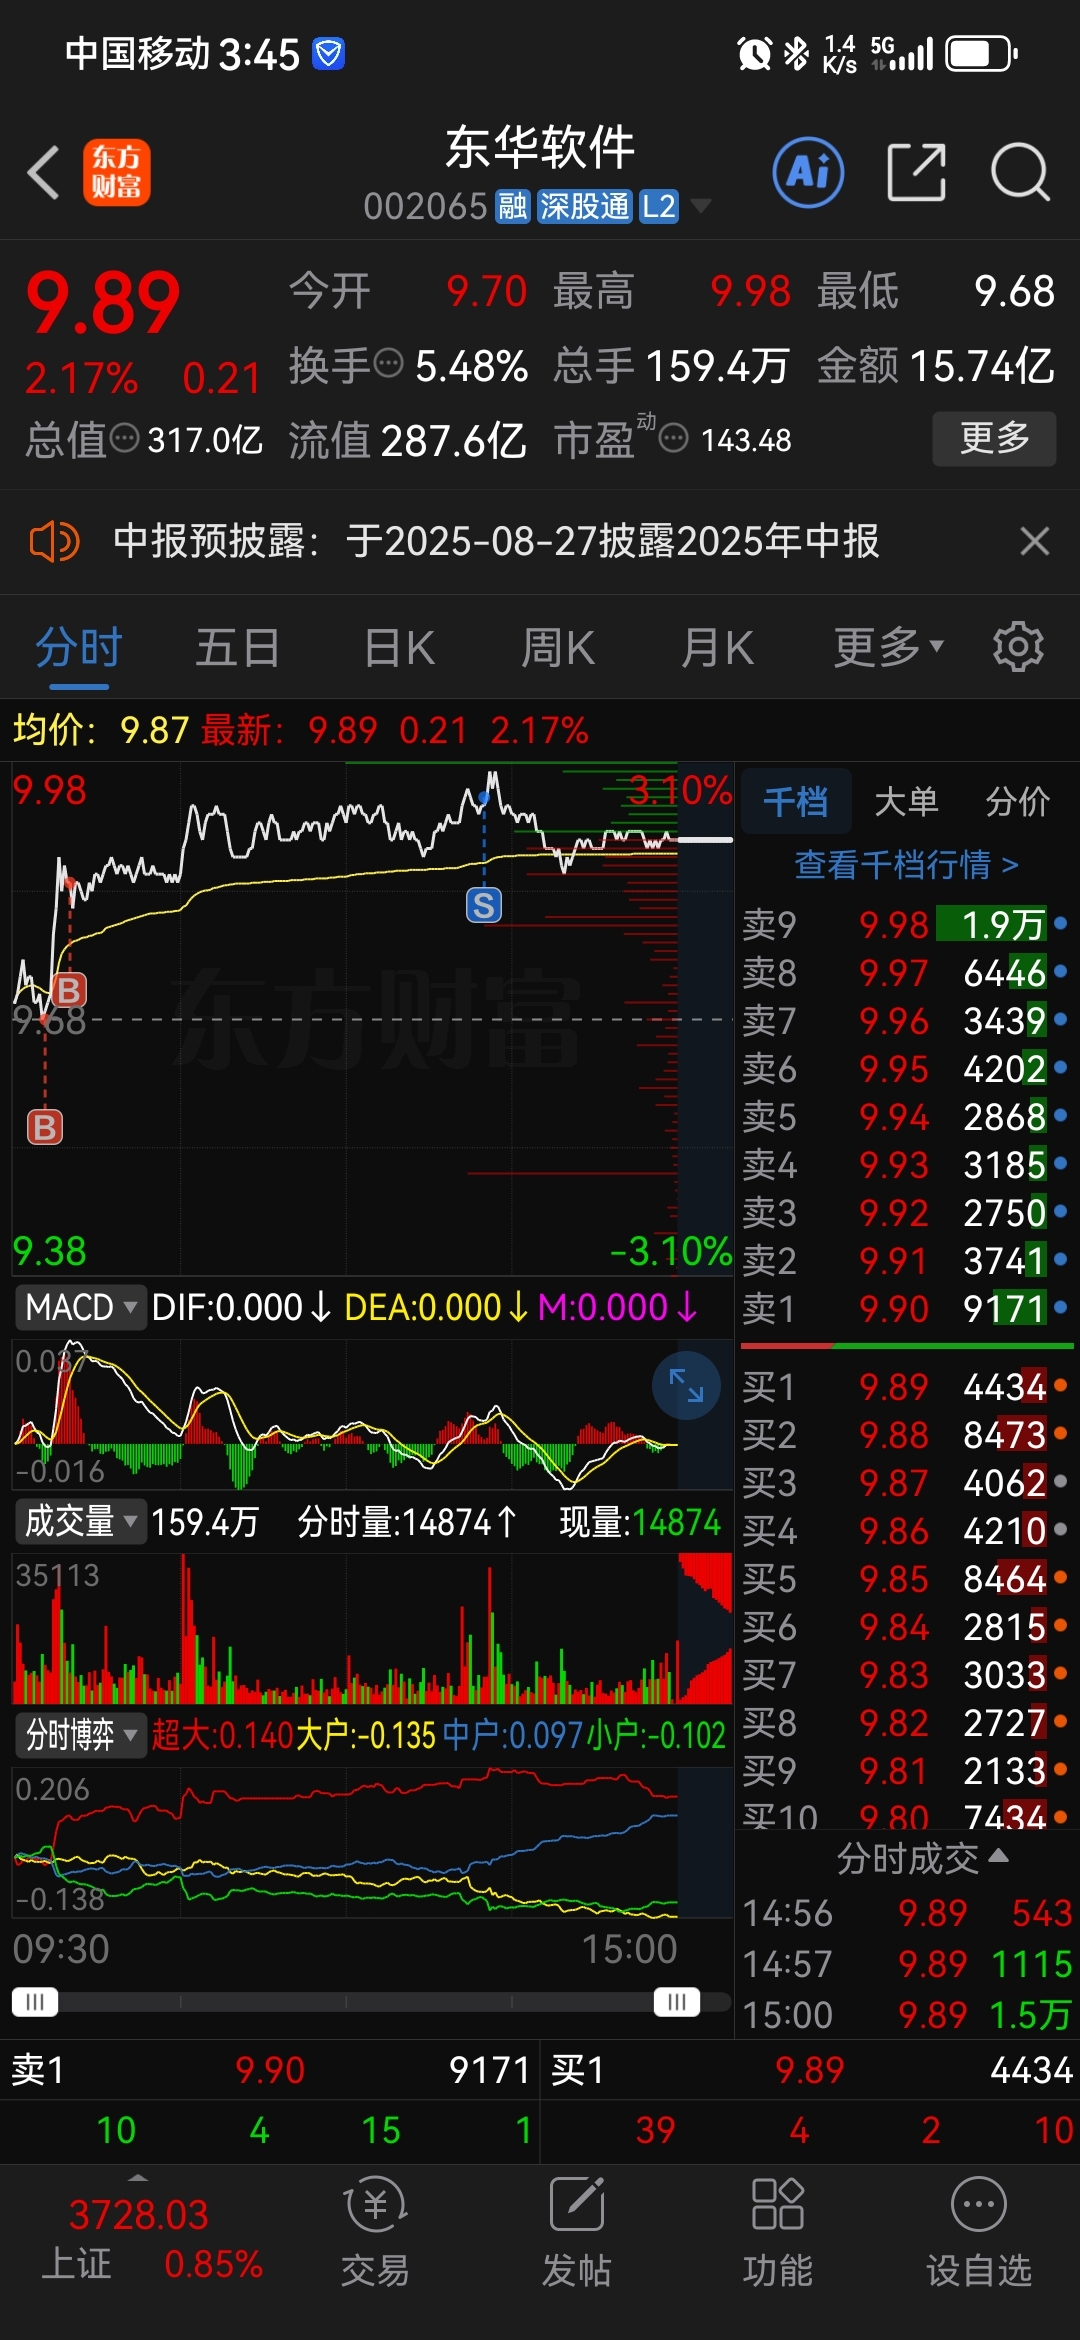Tap the speaker announcement icon

[54, 542]
